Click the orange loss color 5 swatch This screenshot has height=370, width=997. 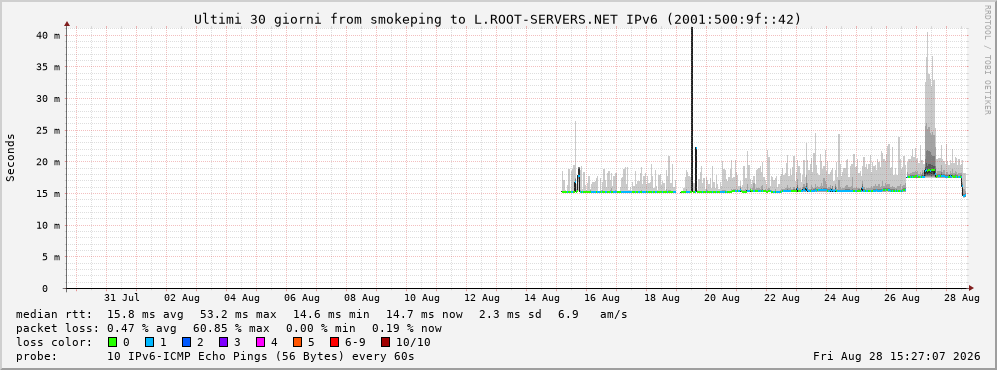coord(298,342)
